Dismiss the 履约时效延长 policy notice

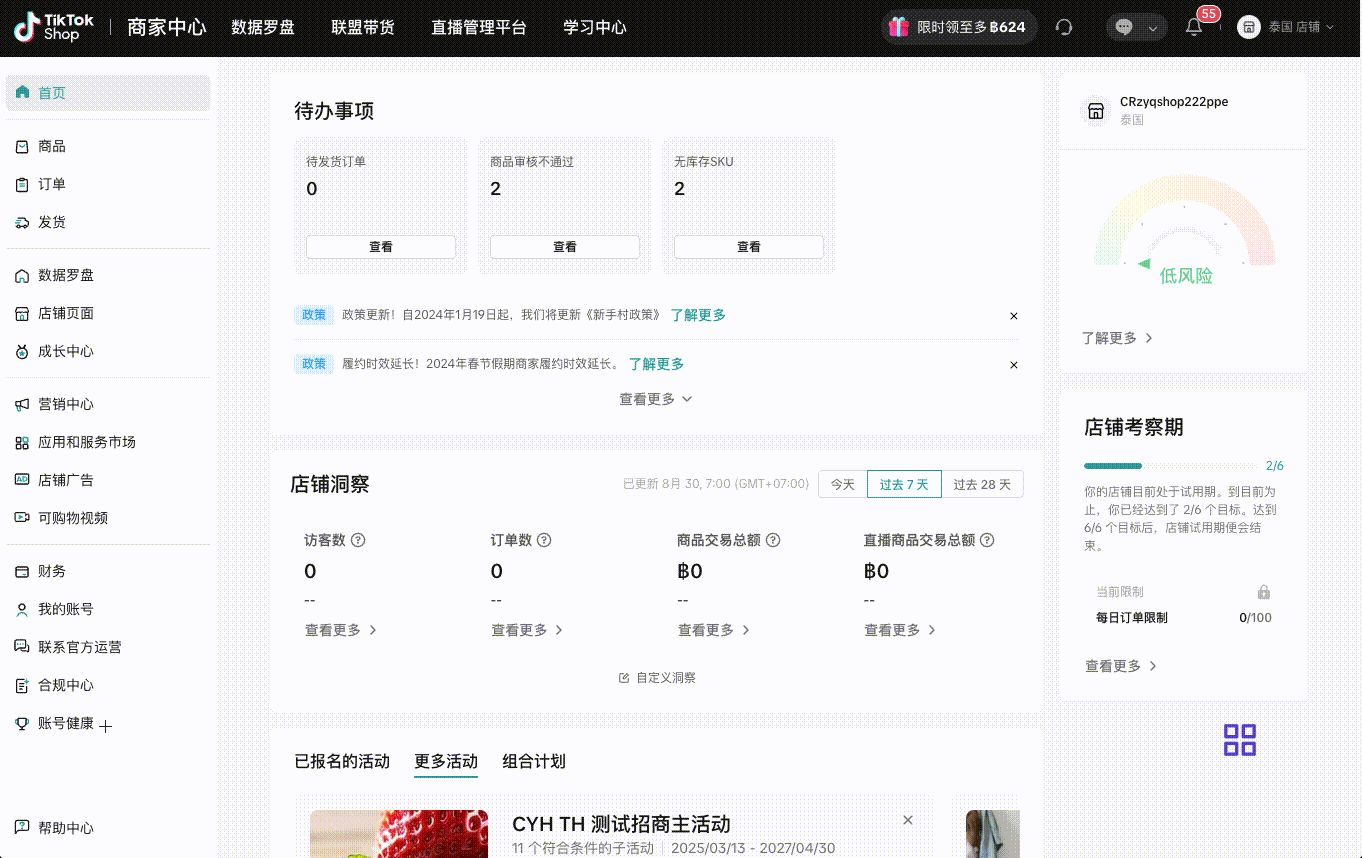1013,365
